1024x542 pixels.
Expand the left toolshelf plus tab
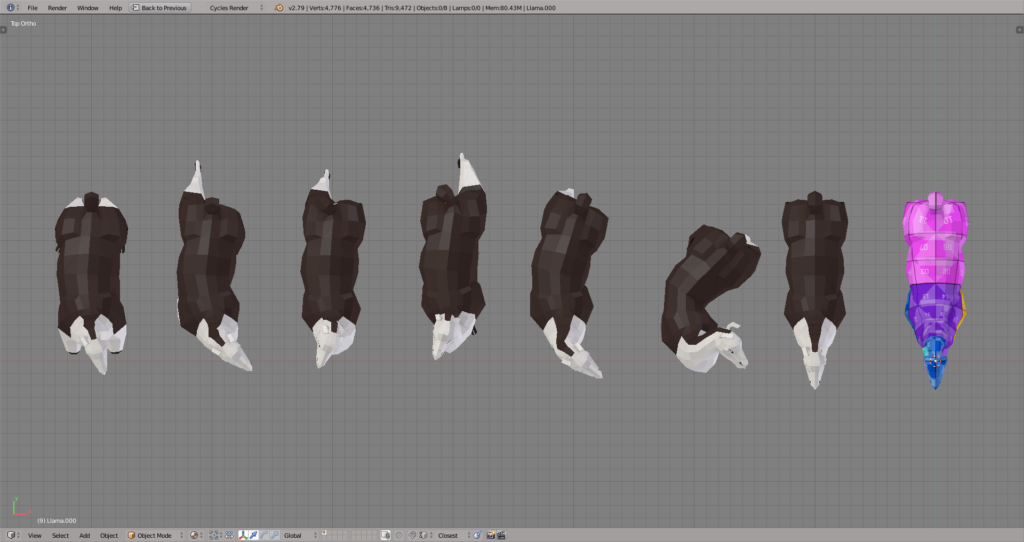(3, 29)
